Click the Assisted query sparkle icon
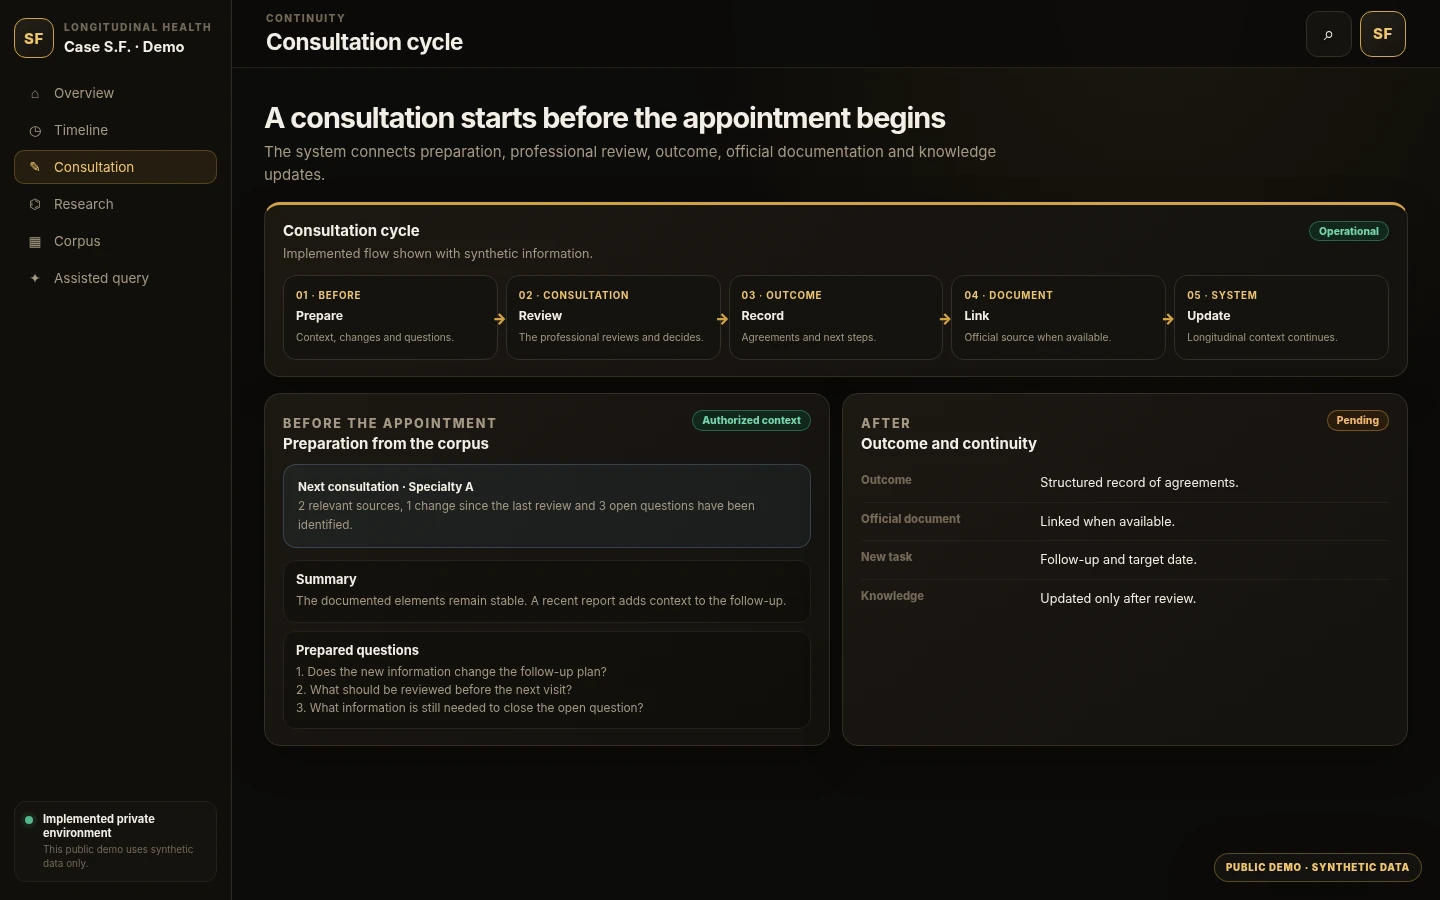This screenshot has height=900, width=1440. coord(35,278)
